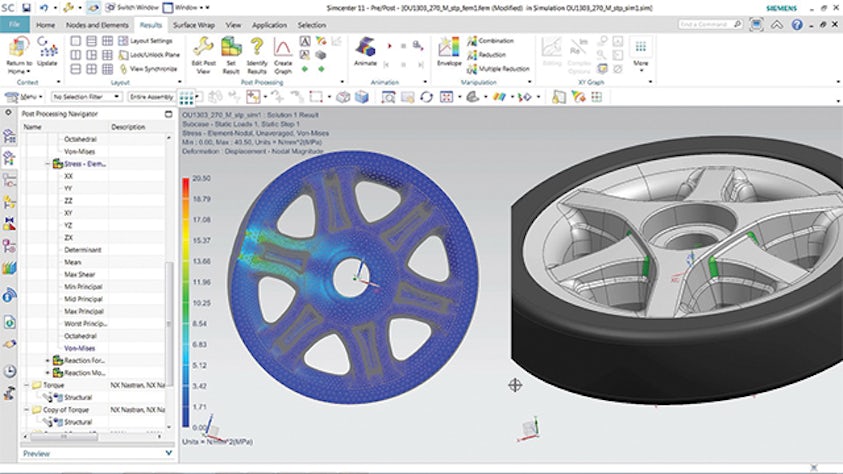
Task: Toggle full screen mode icon
Action: tap(756, 25)
